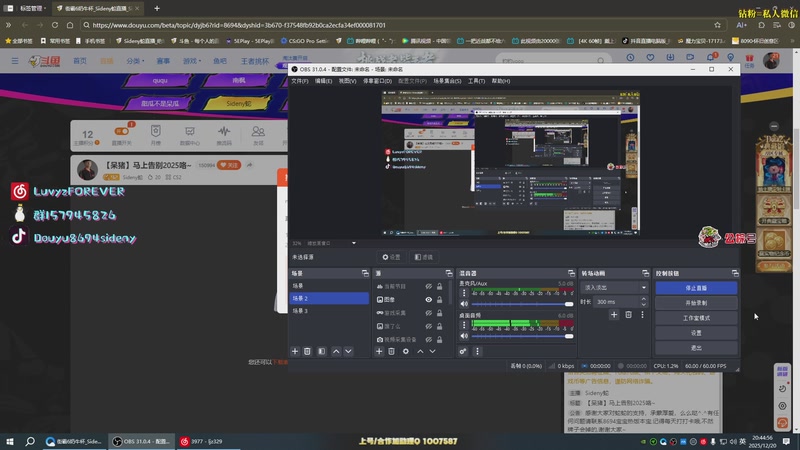
Task: Add a new source with the plus icon
Action: pyautogui.click(x=379, y=351)
